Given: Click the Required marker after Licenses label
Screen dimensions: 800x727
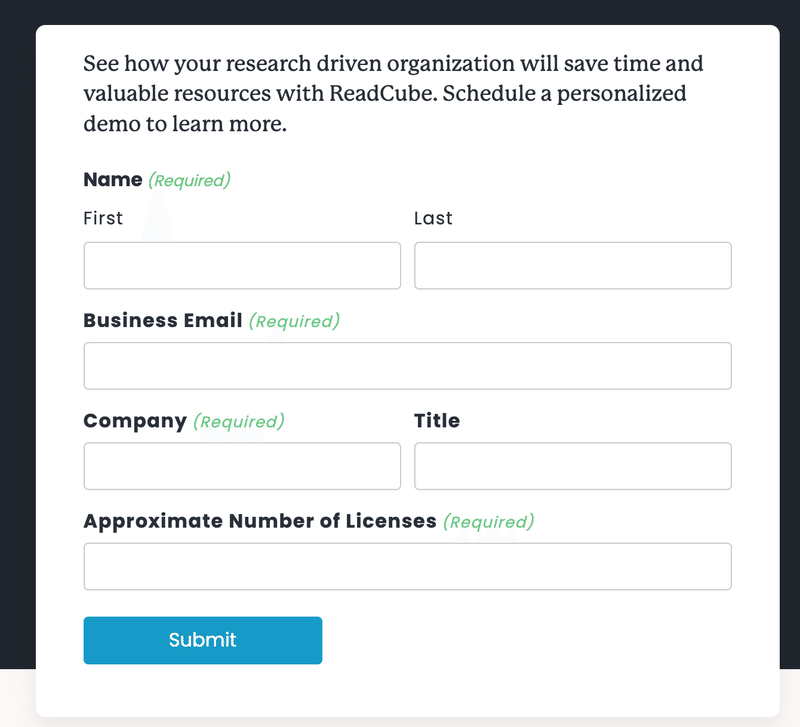Looking at the screenshot, I should click(x=488, y=522).
